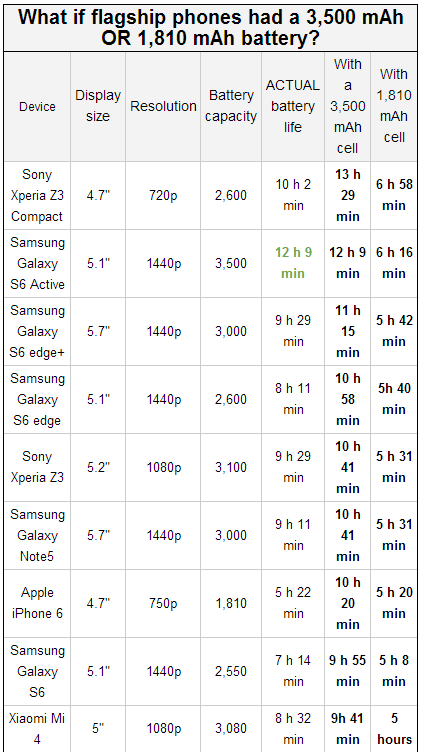
Task: Select the Samsung Galaxy S6 Active cell
Action: click(x=37, y=263)
